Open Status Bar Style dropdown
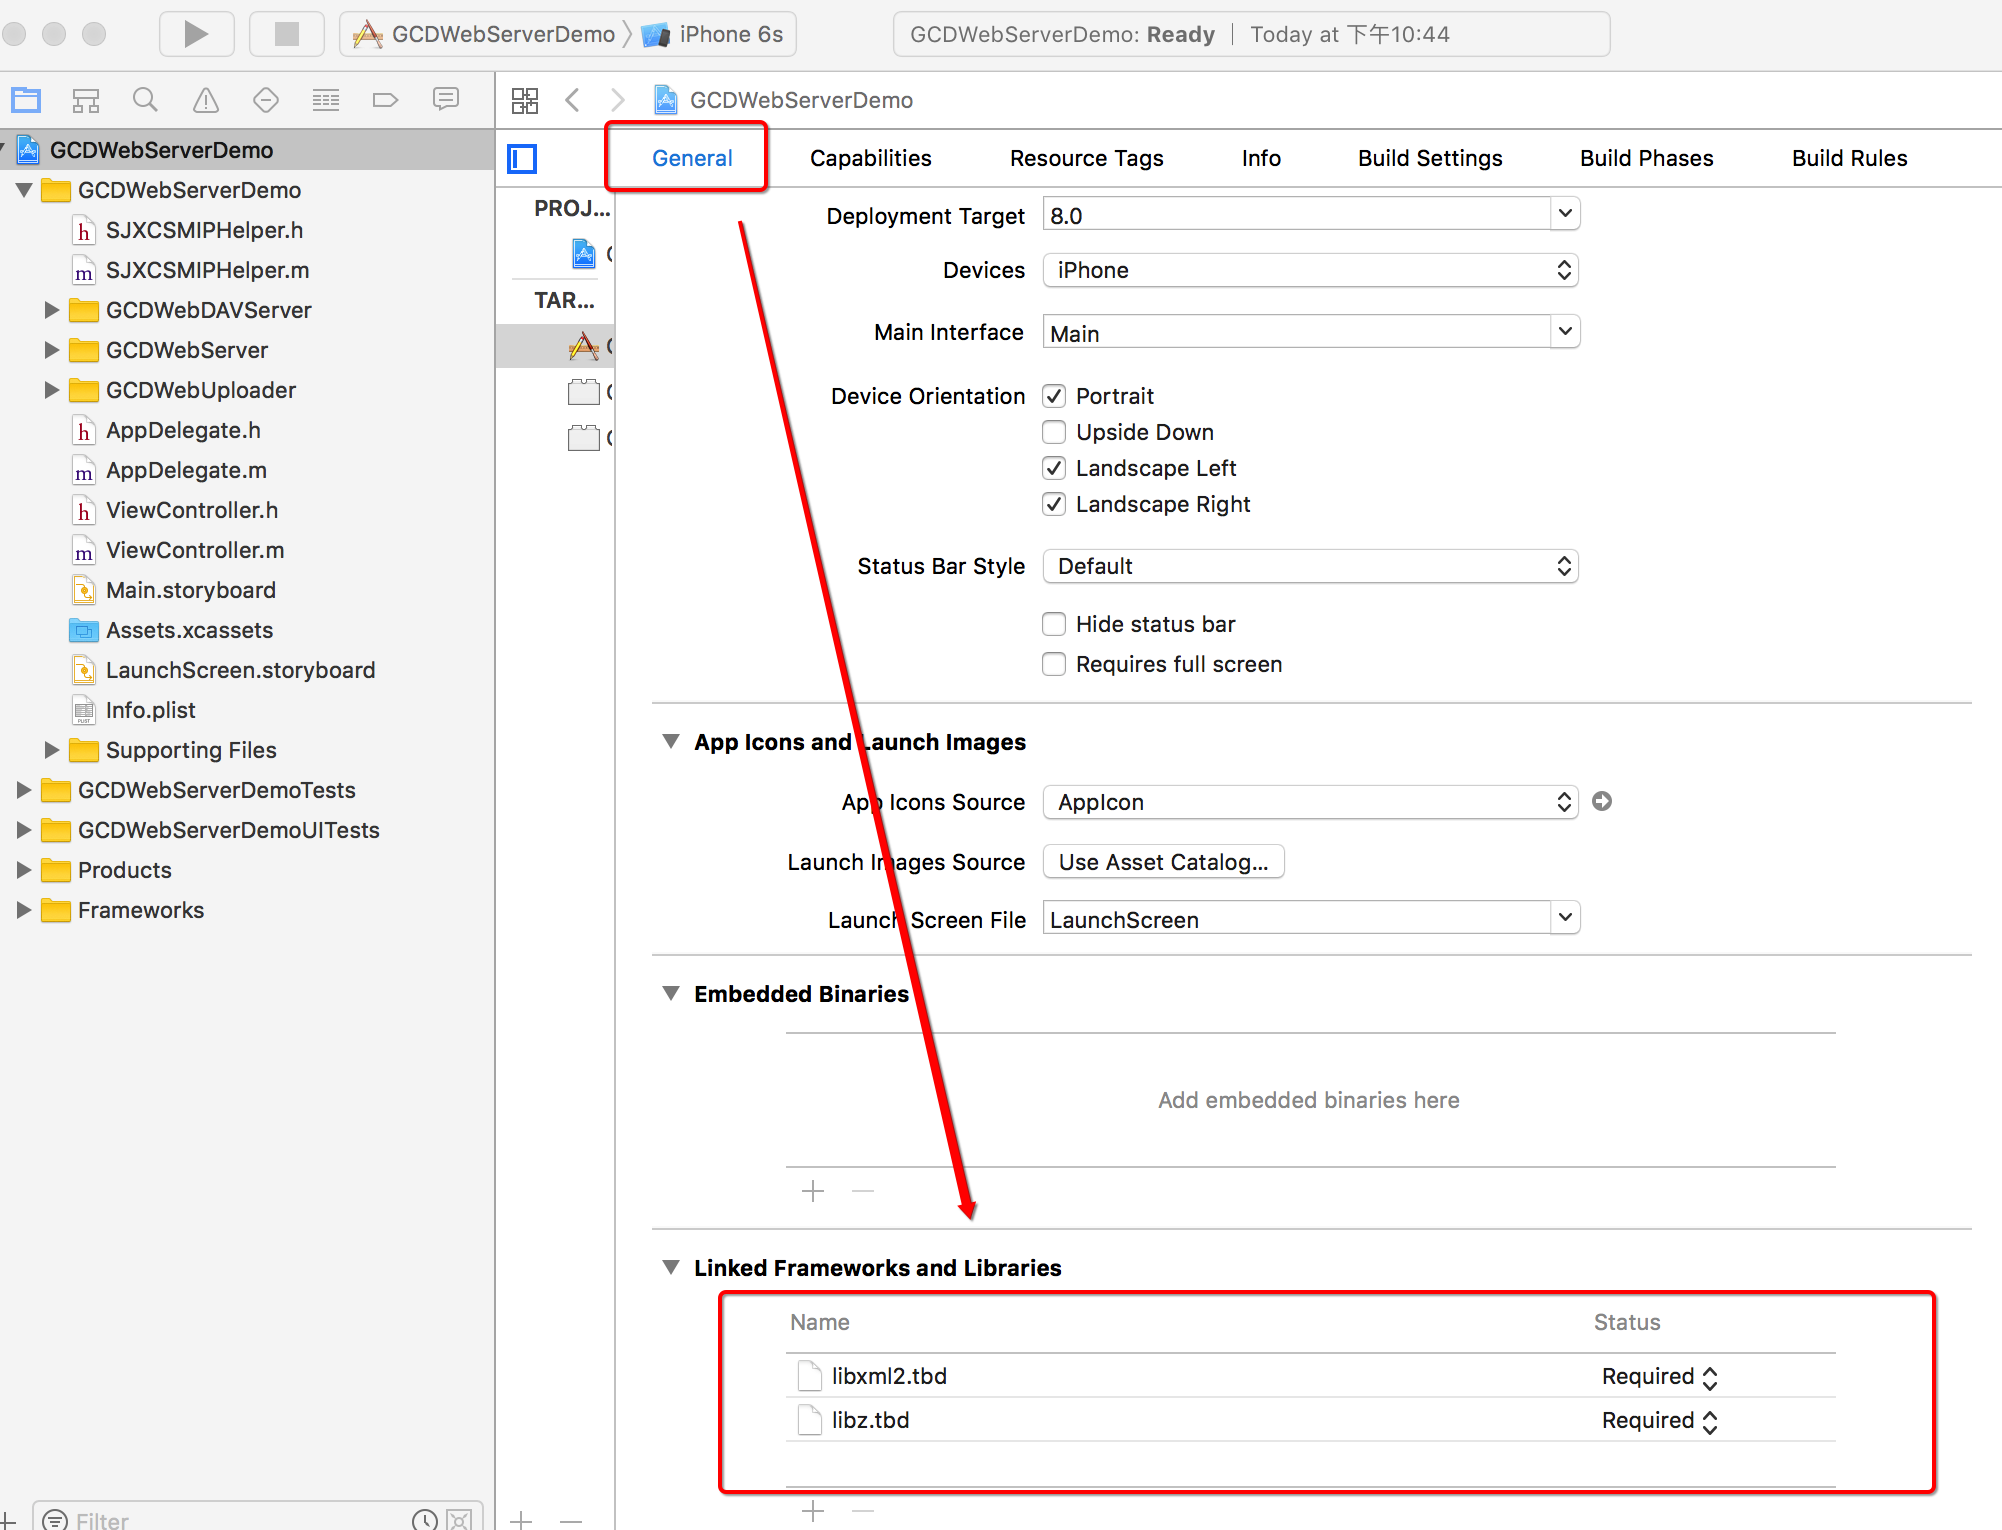This screenshot has height=1530, width=2002. coord(1306,566)
